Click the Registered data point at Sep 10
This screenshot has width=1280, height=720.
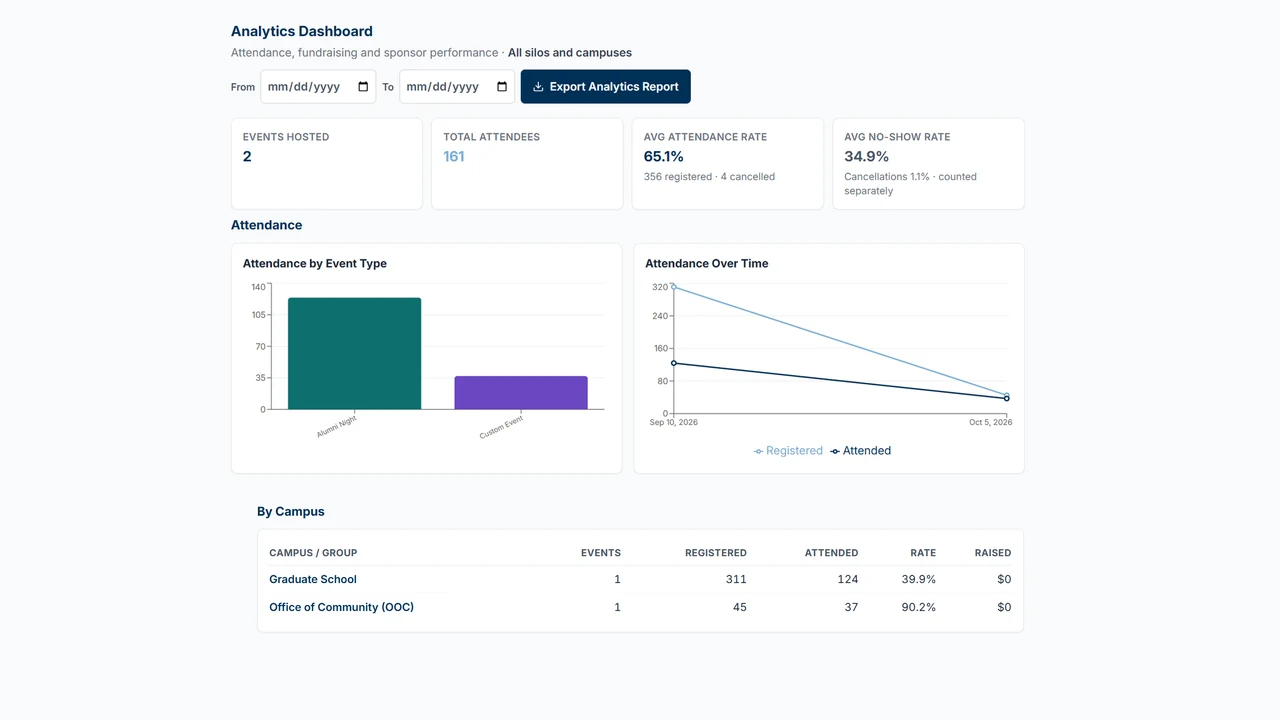(x=674, y=287)
